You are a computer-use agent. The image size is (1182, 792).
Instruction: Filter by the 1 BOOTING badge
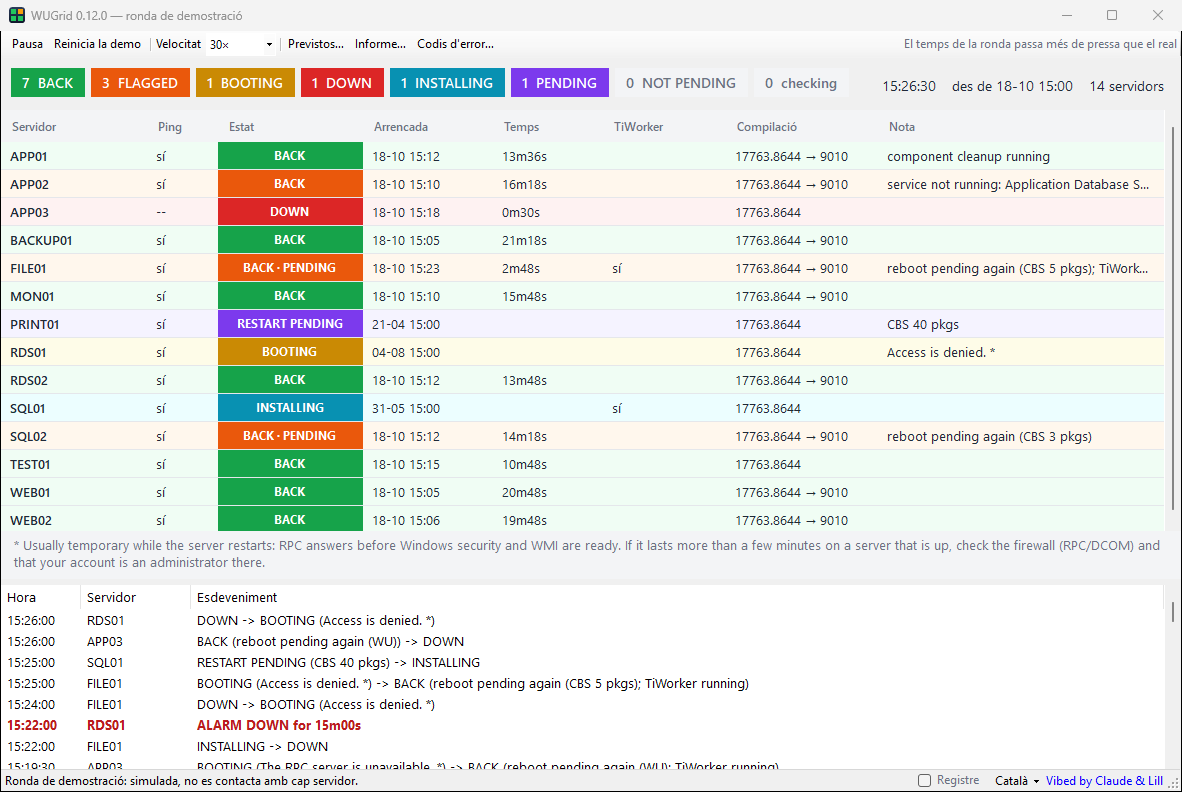pyautogui.click(x=245, y=83)
